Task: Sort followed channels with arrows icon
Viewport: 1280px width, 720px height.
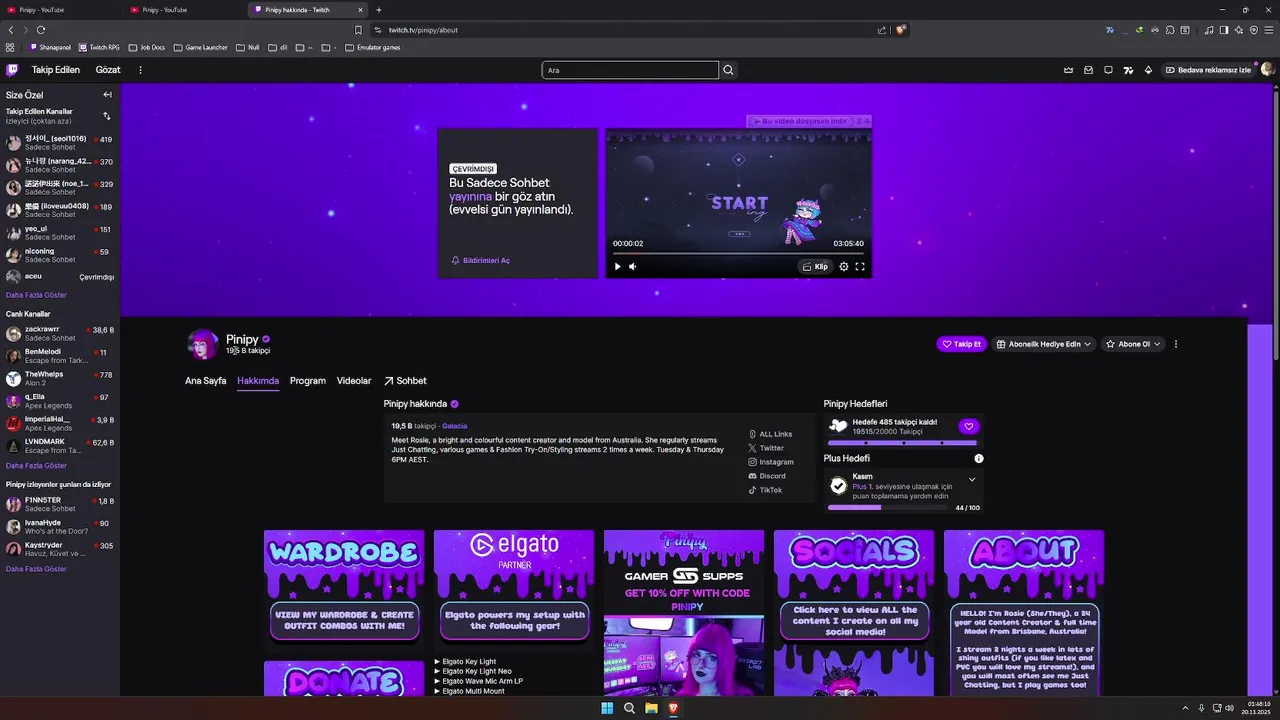Action: (x=107, y=116)
